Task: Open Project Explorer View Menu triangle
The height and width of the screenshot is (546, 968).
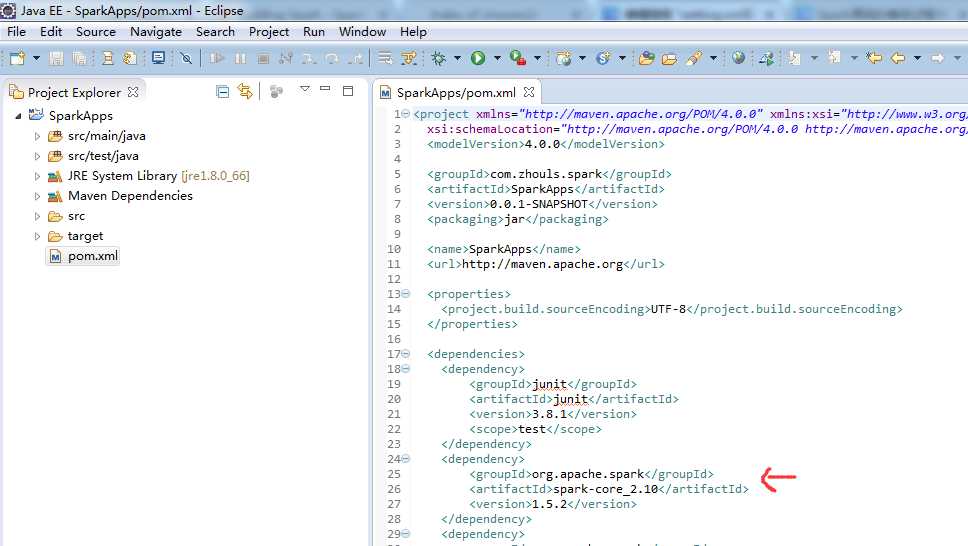Action: (x=304, y=89)
